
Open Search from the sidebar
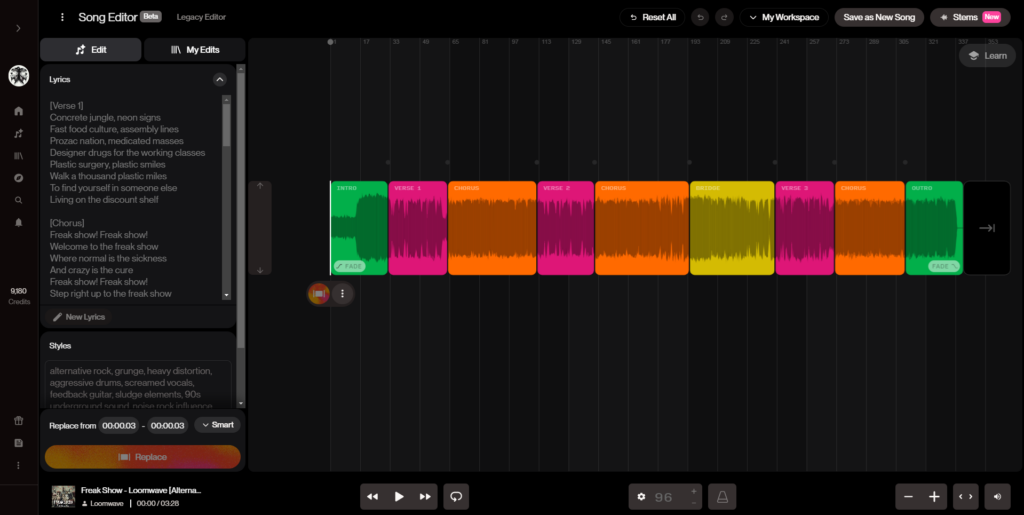pyautogui.click(x=18, y=200)
